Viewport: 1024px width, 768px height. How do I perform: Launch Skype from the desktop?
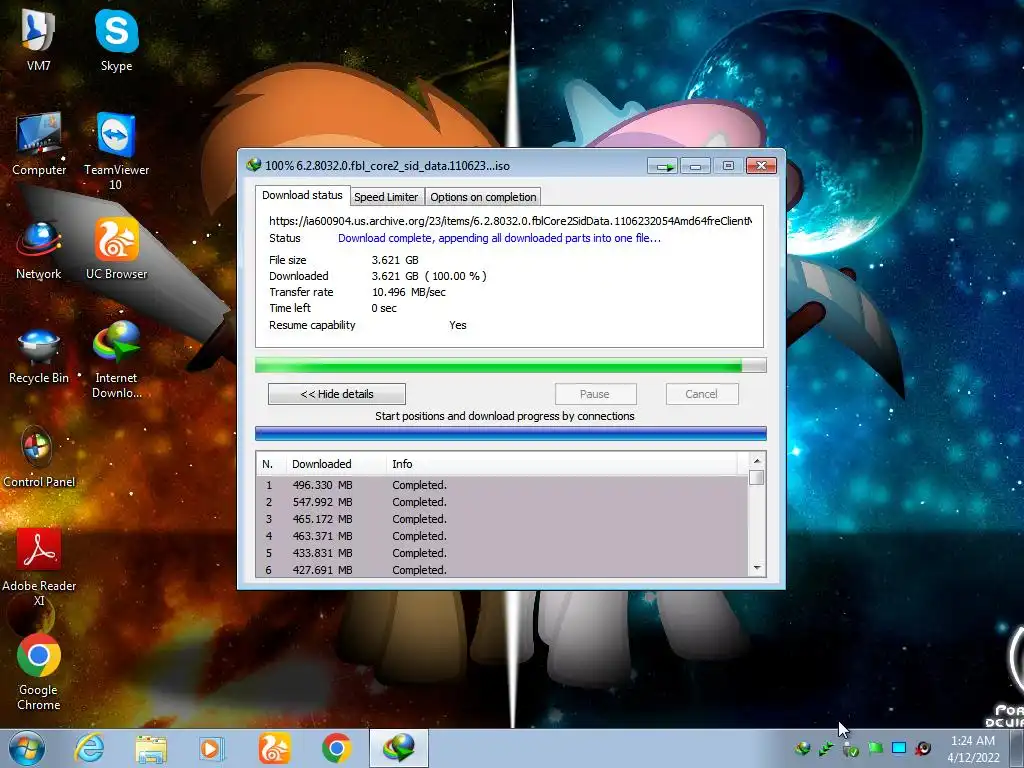pyautogui.click(x=116, y=40)
